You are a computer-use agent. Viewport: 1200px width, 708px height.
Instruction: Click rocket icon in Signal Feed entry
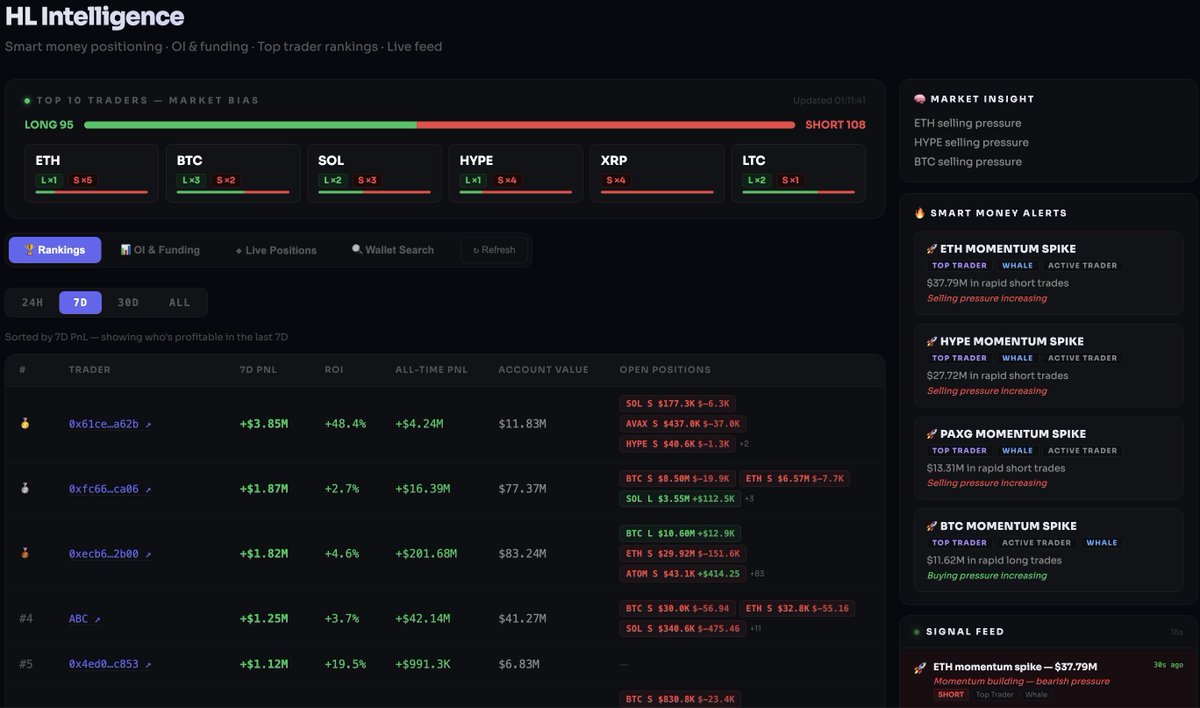[x=919, y=668]
